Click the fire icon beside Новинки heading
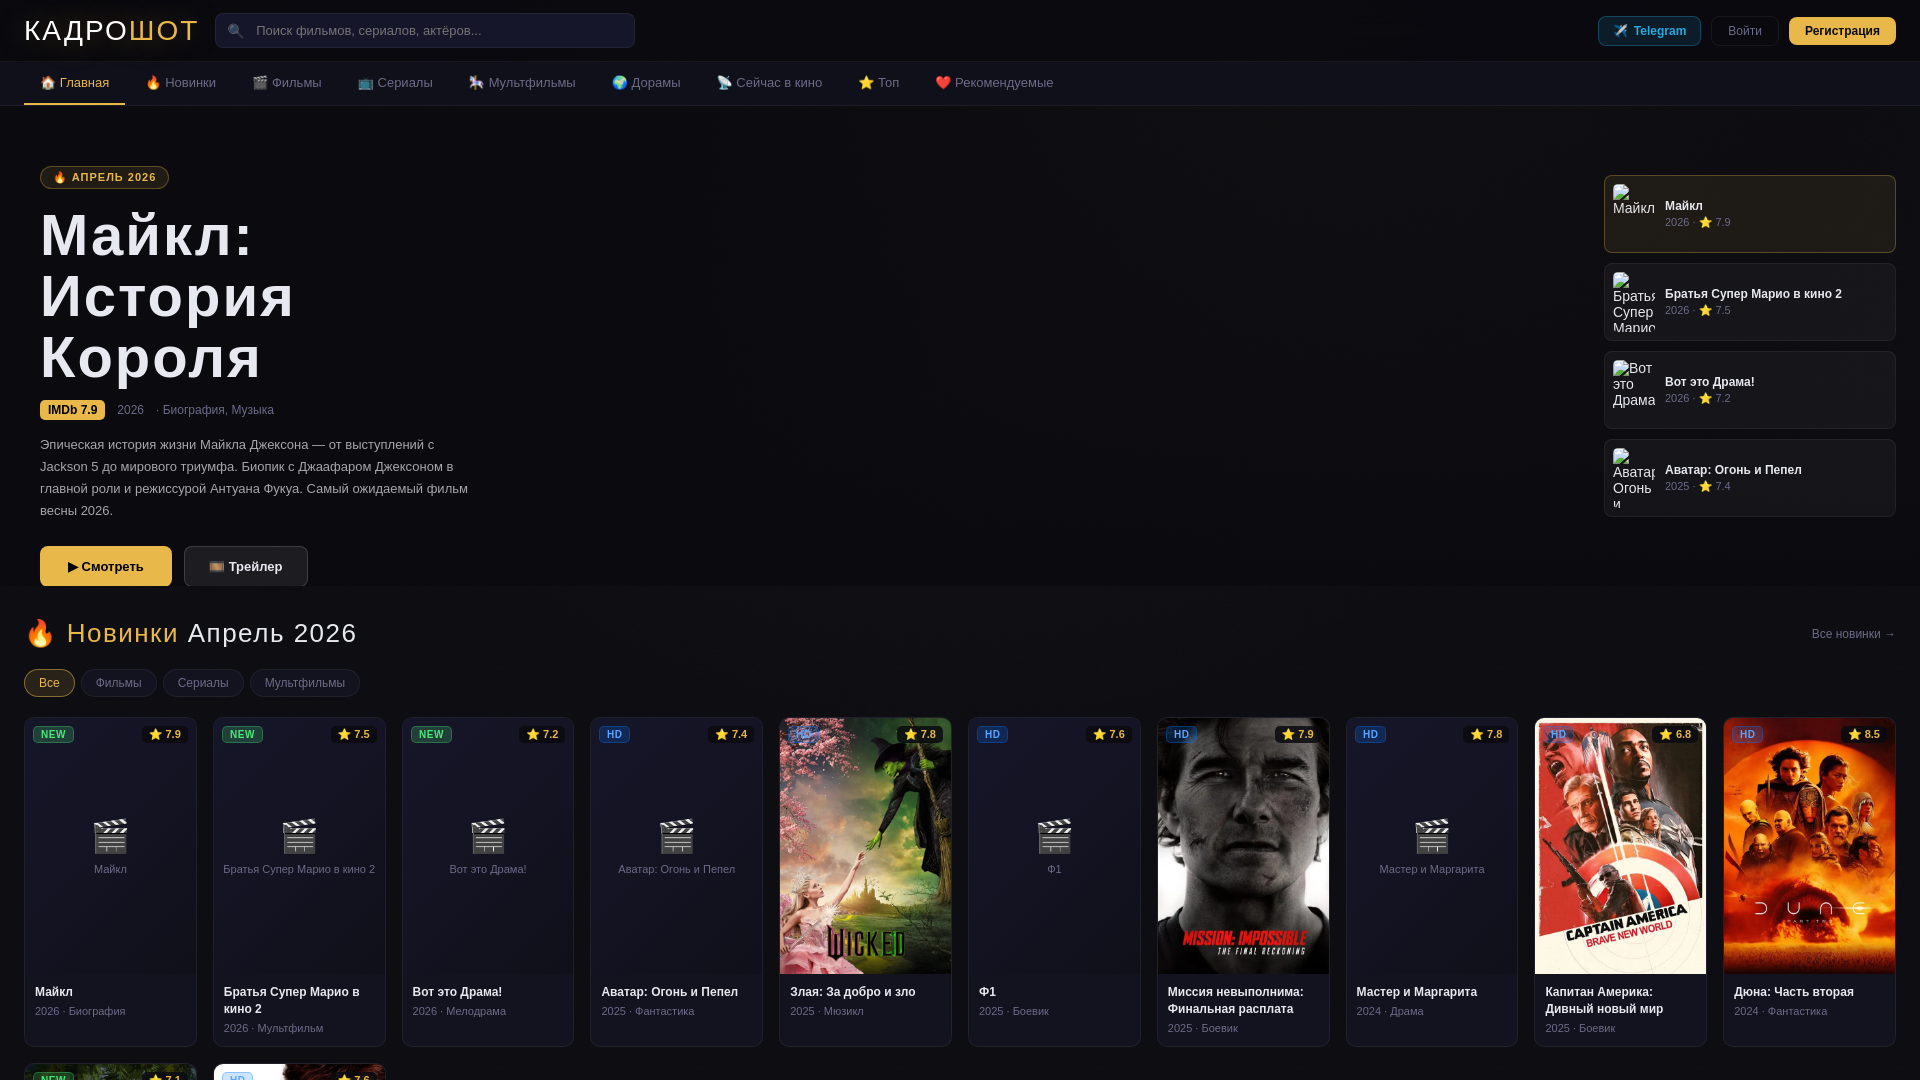1920x1080 pixels. [40, 633]
